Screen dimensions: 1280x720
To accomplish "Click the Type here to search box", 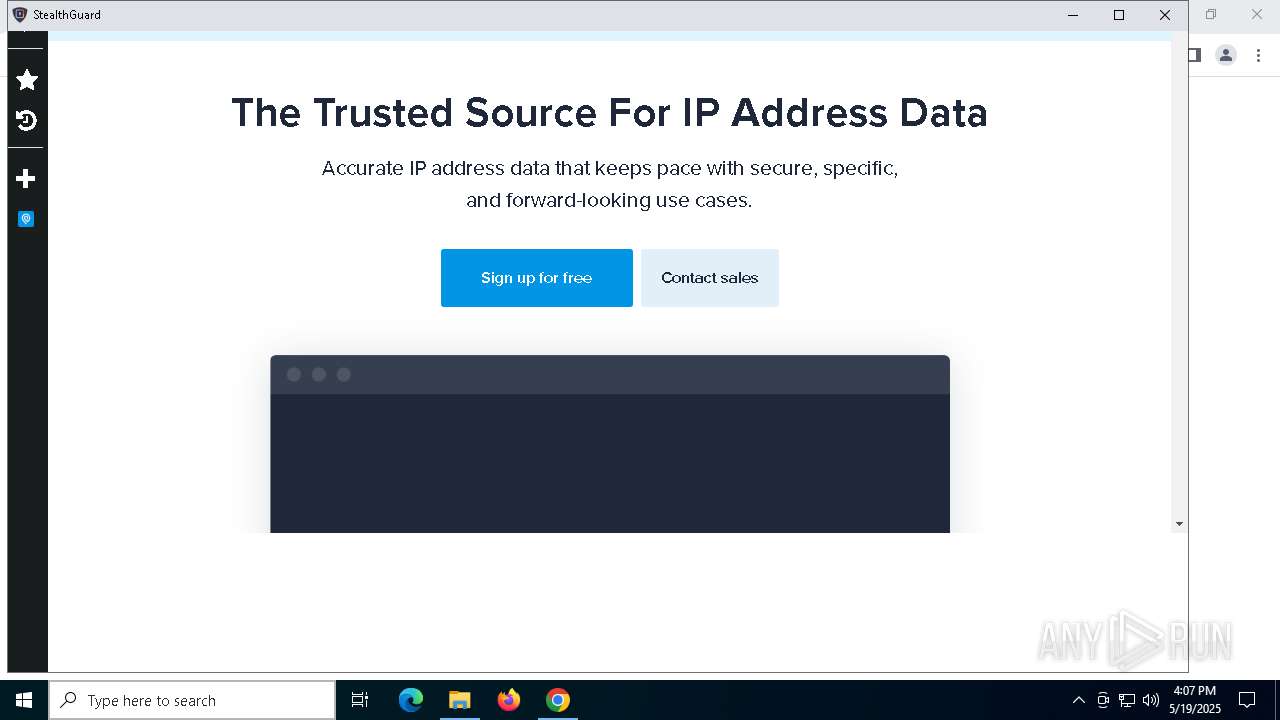I will coord(192,700).
